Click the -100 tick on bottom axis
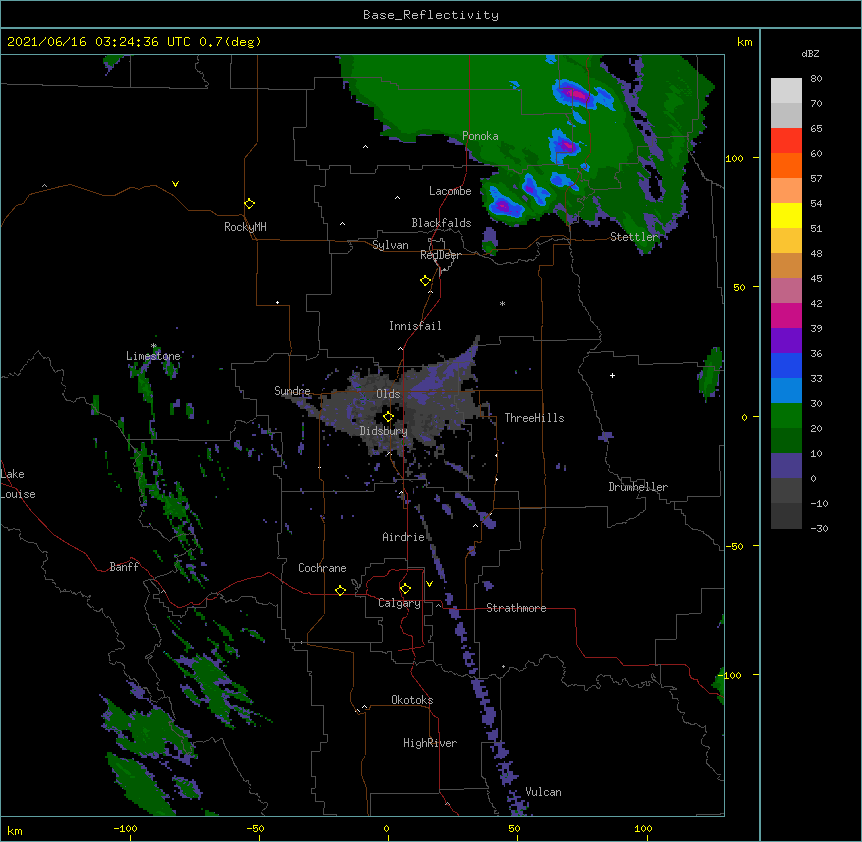This screenshot has height=842, width=862. pos(125,828)
